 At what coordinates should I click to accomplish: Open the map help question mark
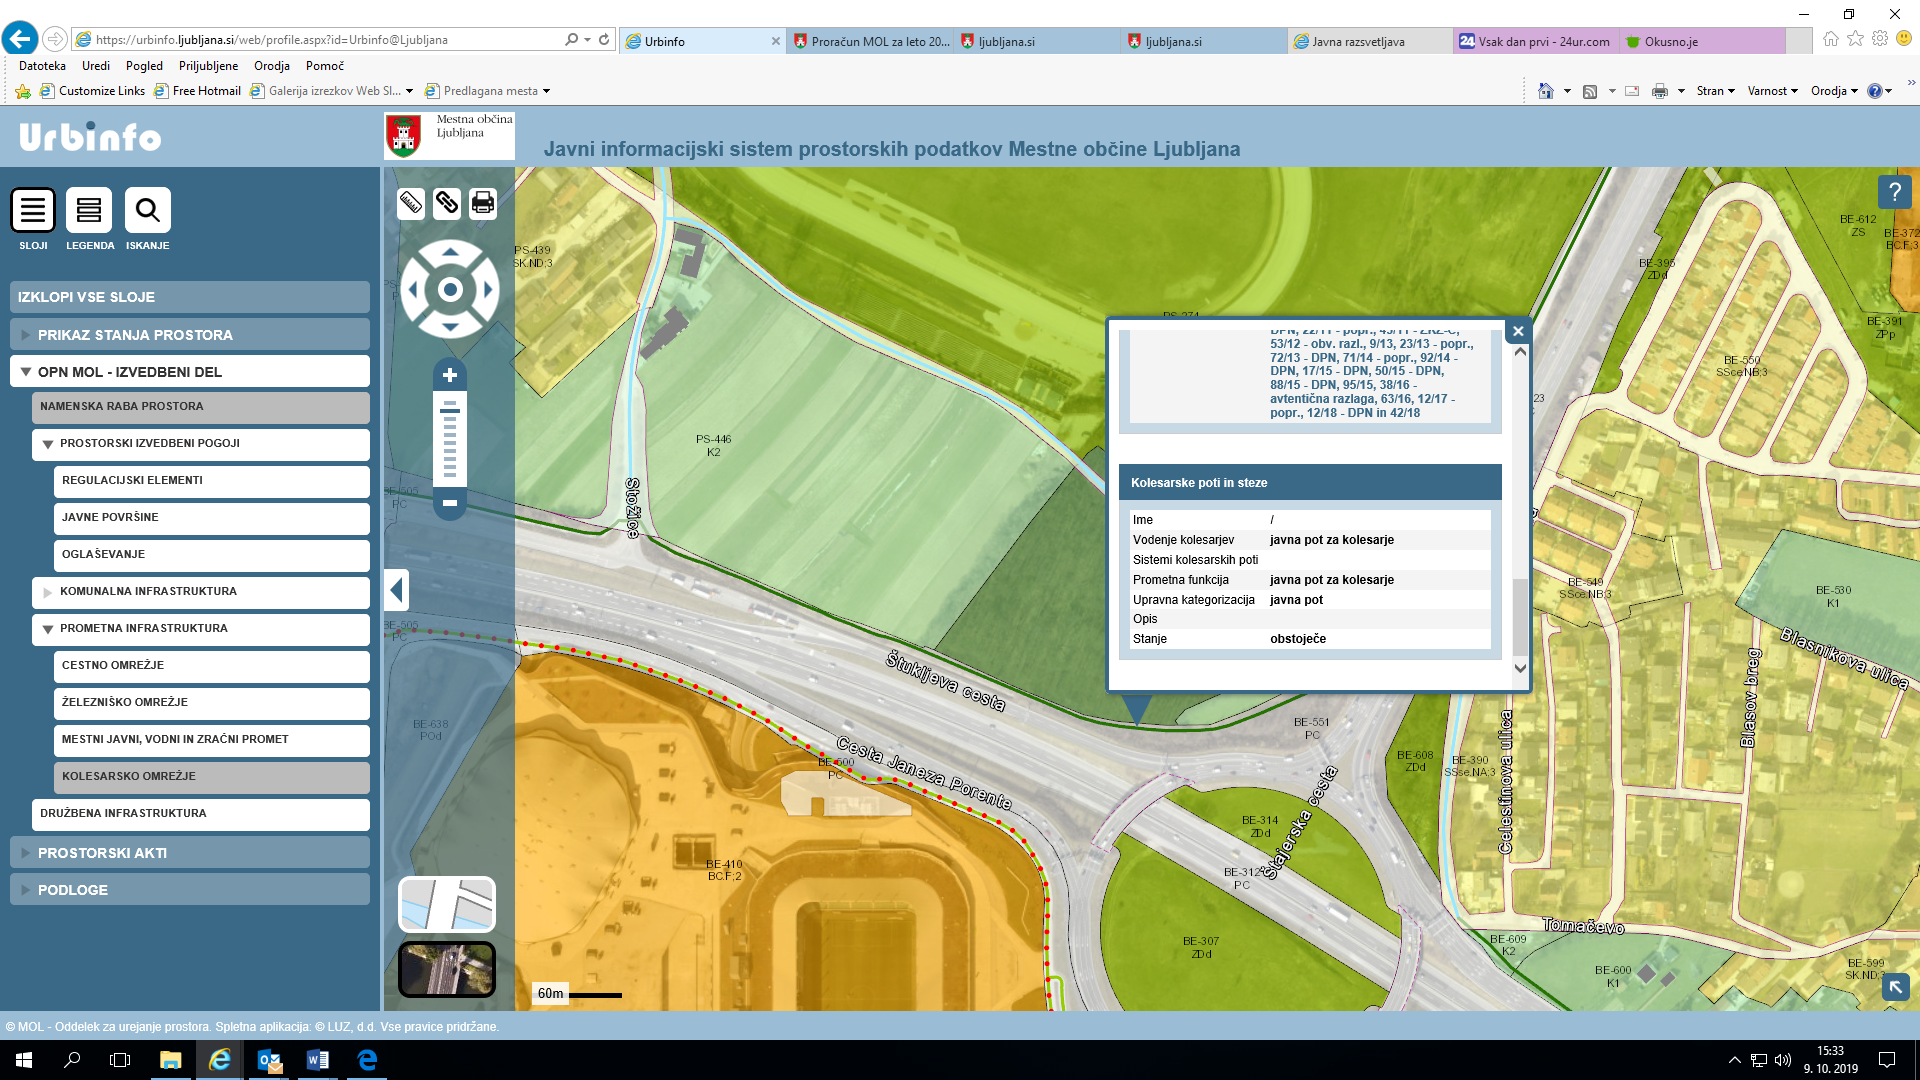1894,192
